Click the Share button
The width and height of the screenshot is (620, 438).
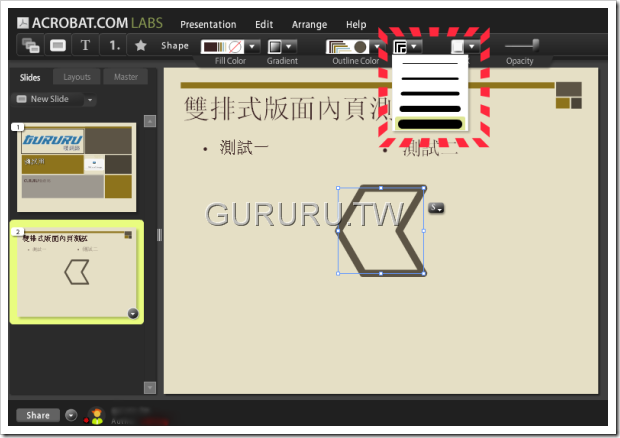(x=38, y=415)
